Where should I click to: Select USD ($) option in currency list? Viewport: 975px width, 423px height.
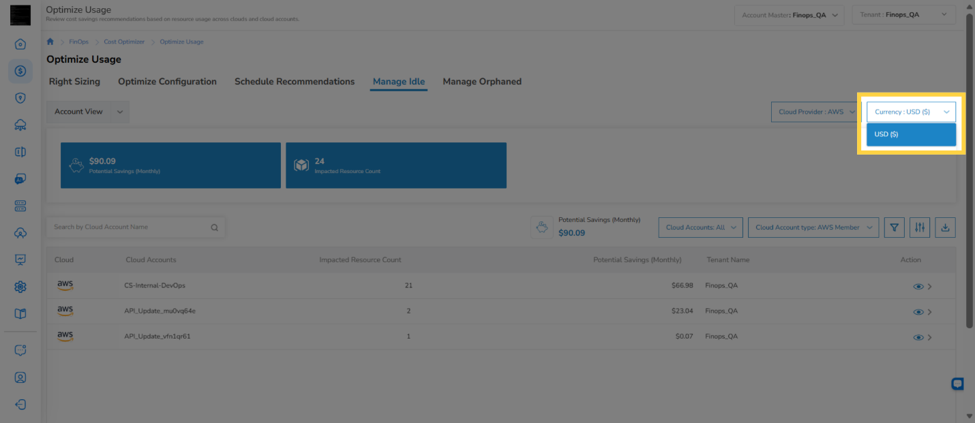(911, 134)
